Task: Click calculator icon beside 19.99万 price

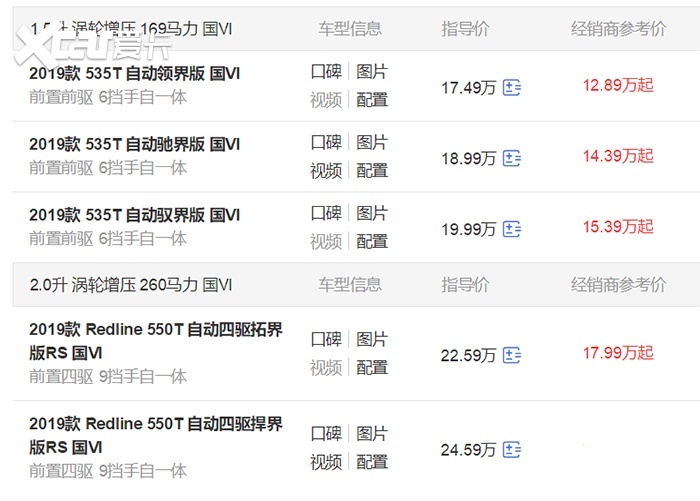Action: (512, 229)
